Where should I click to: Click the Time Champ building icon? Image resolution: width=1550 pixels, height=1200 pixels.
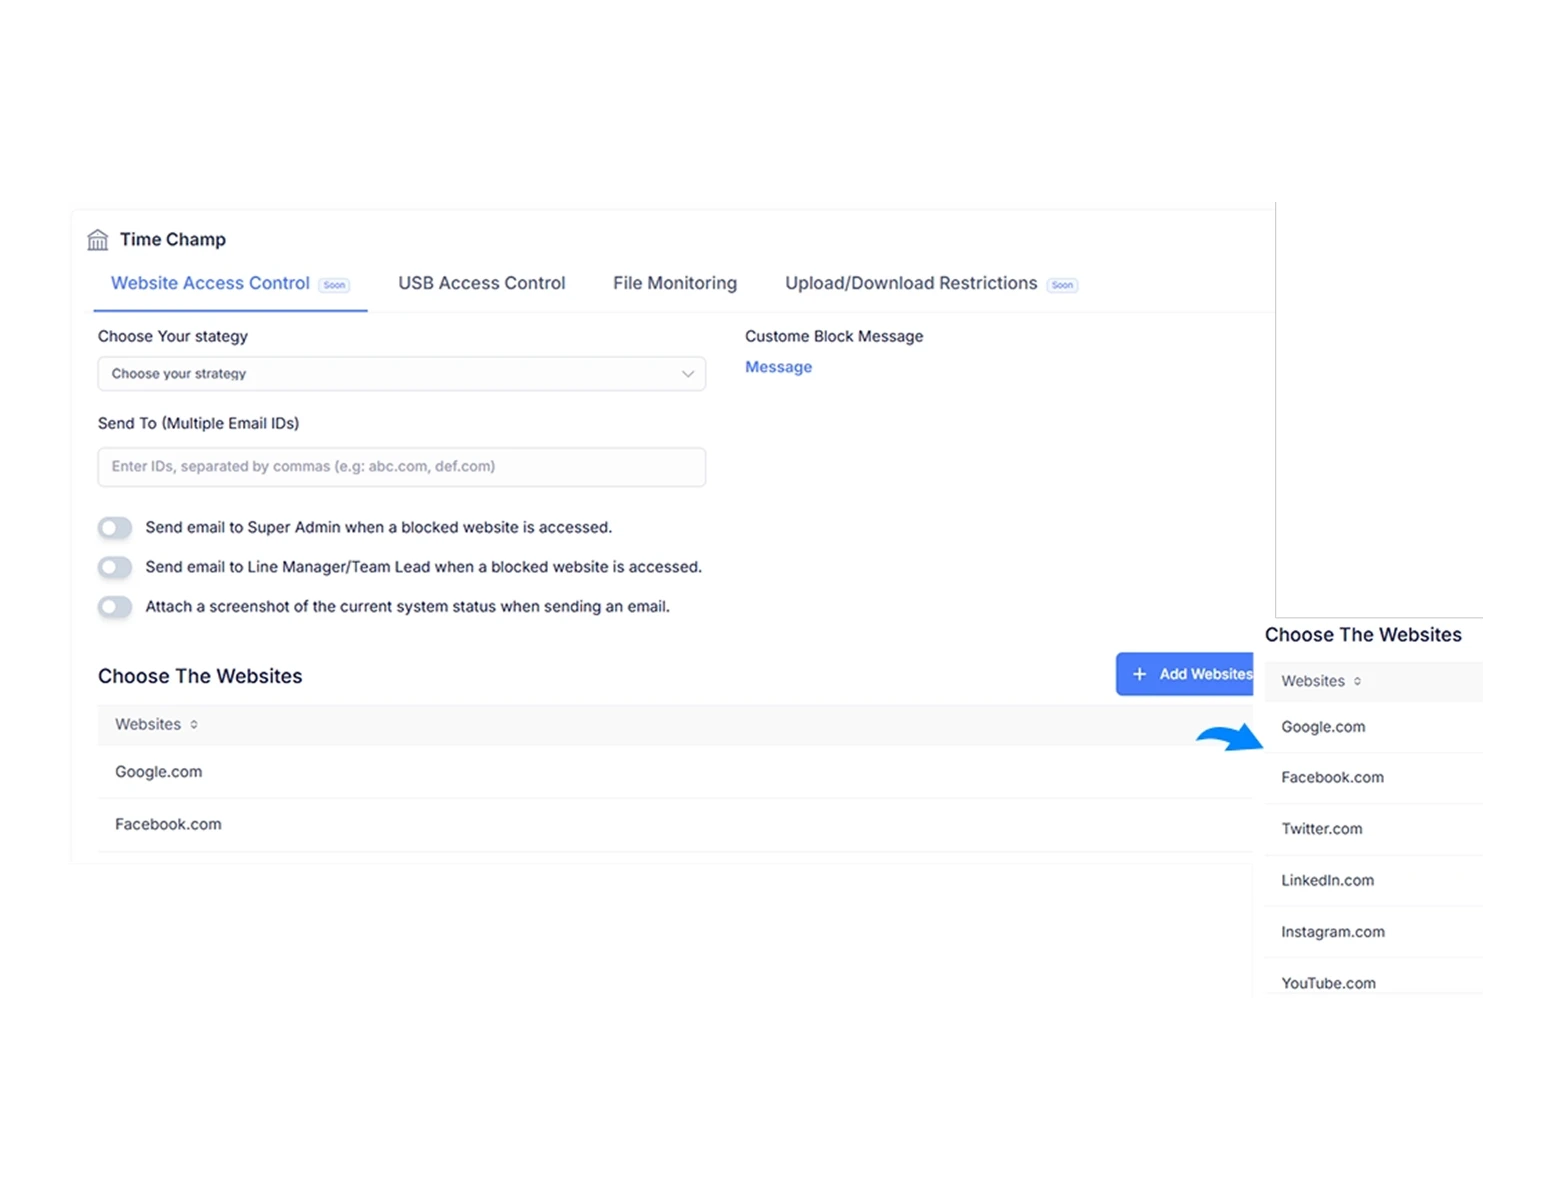pos(97,239)
